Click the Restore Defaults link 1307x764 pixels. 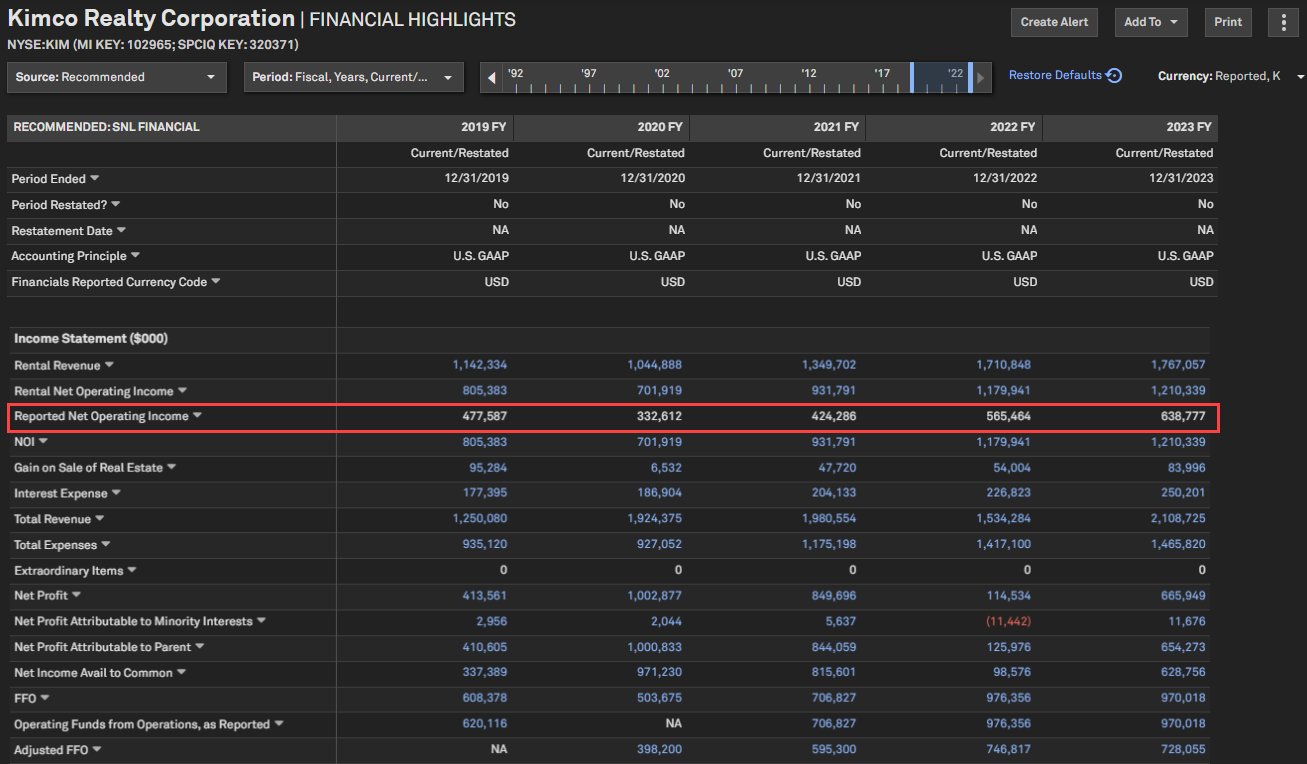click(1055, 75)
